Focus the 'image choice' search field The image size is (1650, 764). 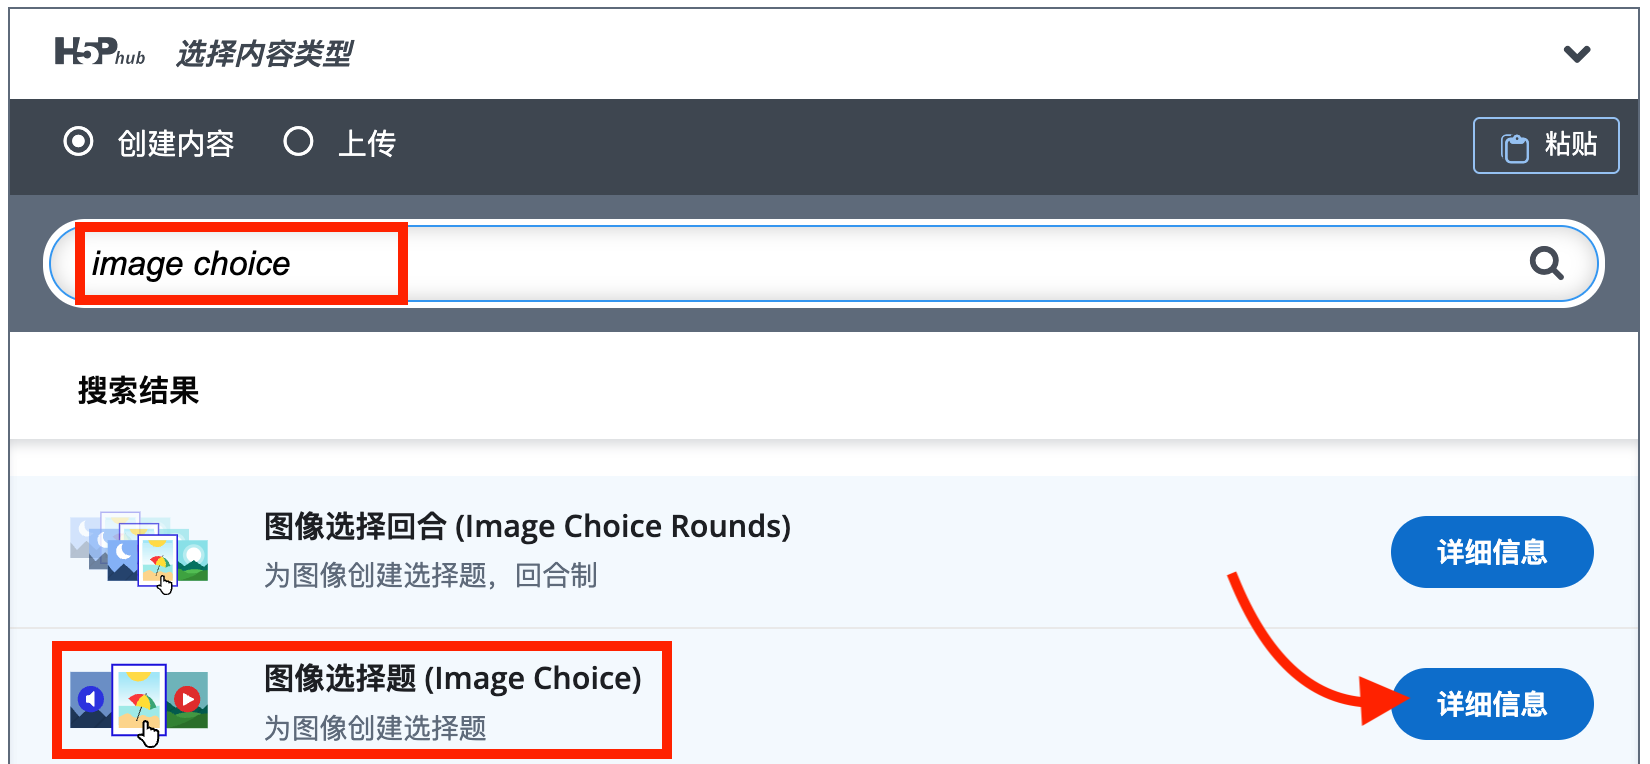pyautogui.click(x=800, y=263)
